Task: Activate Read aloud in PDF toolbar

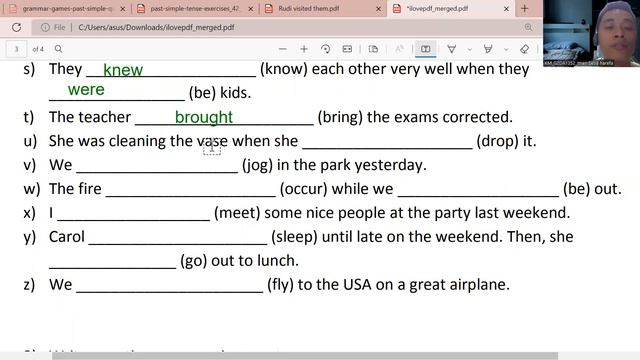Action: point(399,49)
